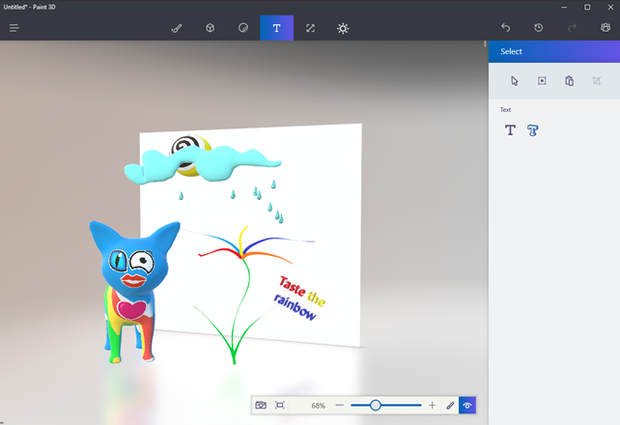Open the Canvas resize tool

310,28
